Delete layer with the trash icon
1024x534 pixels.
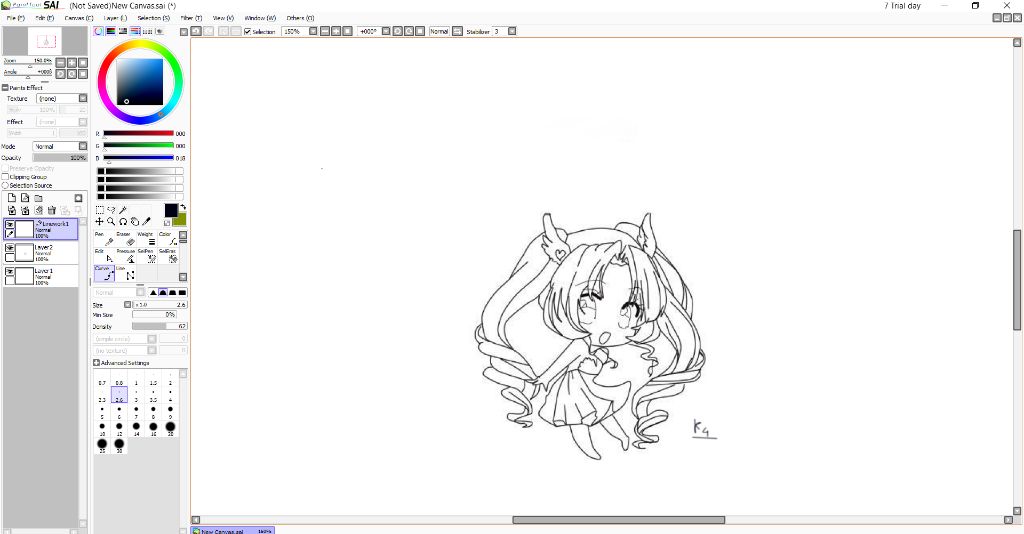tap(52, 210)
